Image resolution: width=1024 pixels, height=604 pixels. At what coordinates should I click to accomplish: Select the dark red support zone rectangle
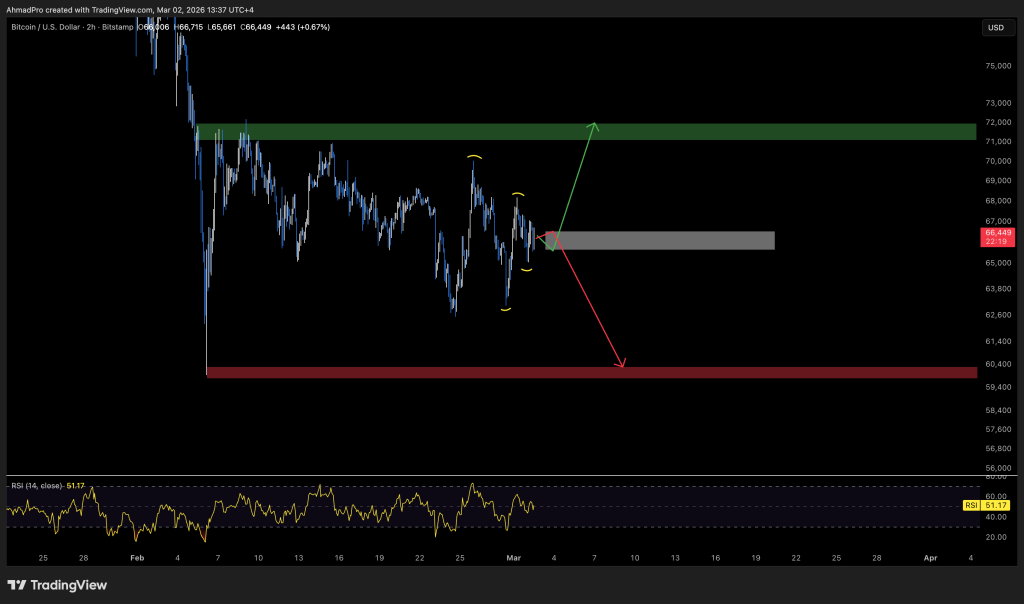tap(590, 372)
